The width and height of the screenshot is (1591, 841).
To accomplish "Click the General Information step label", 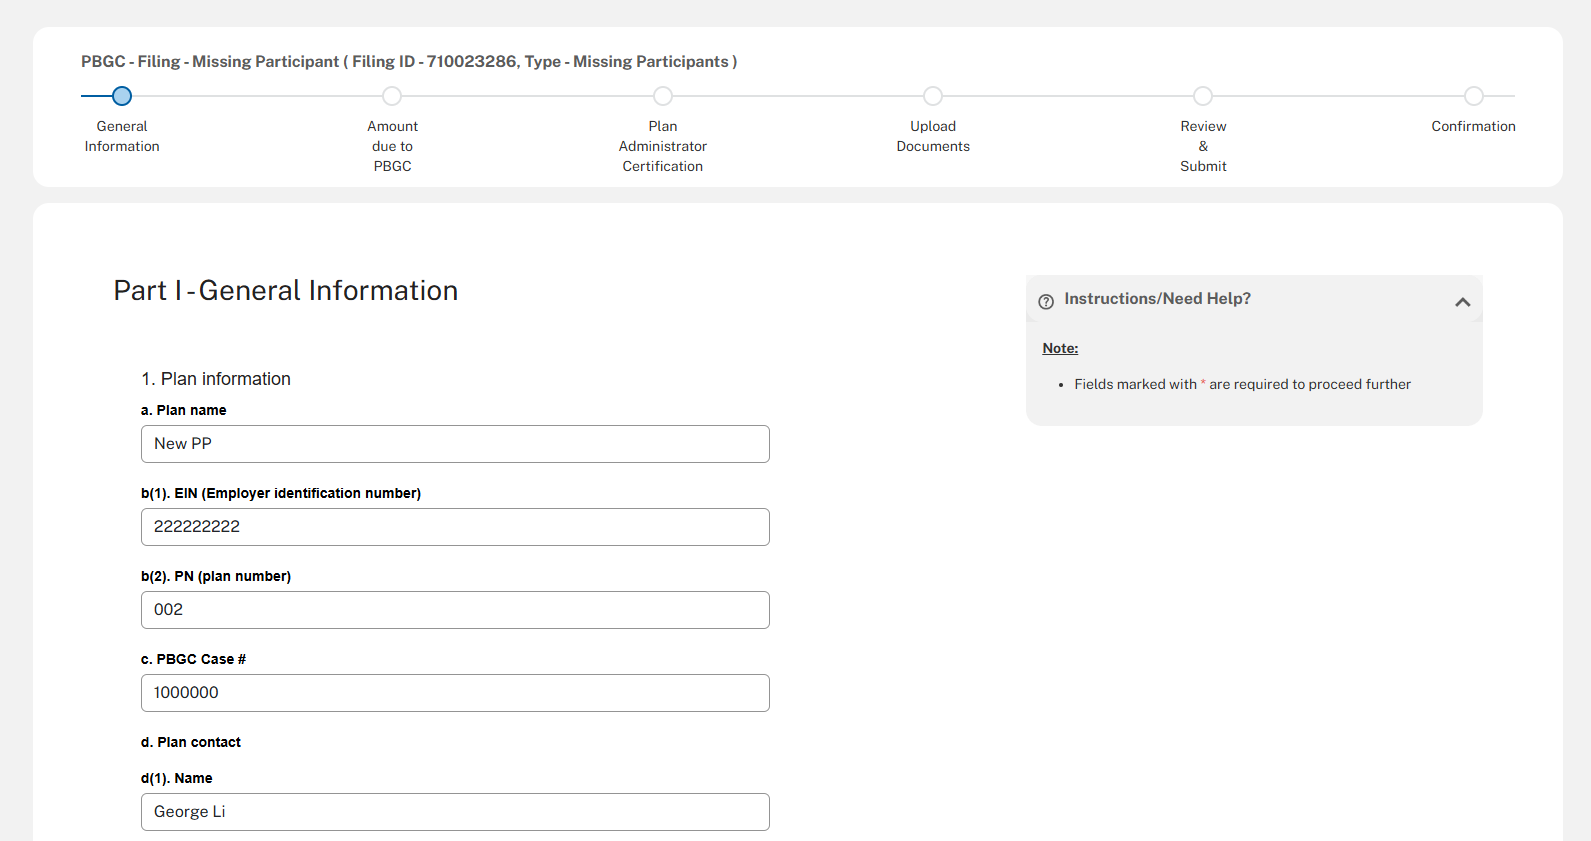I will (122, 136).
